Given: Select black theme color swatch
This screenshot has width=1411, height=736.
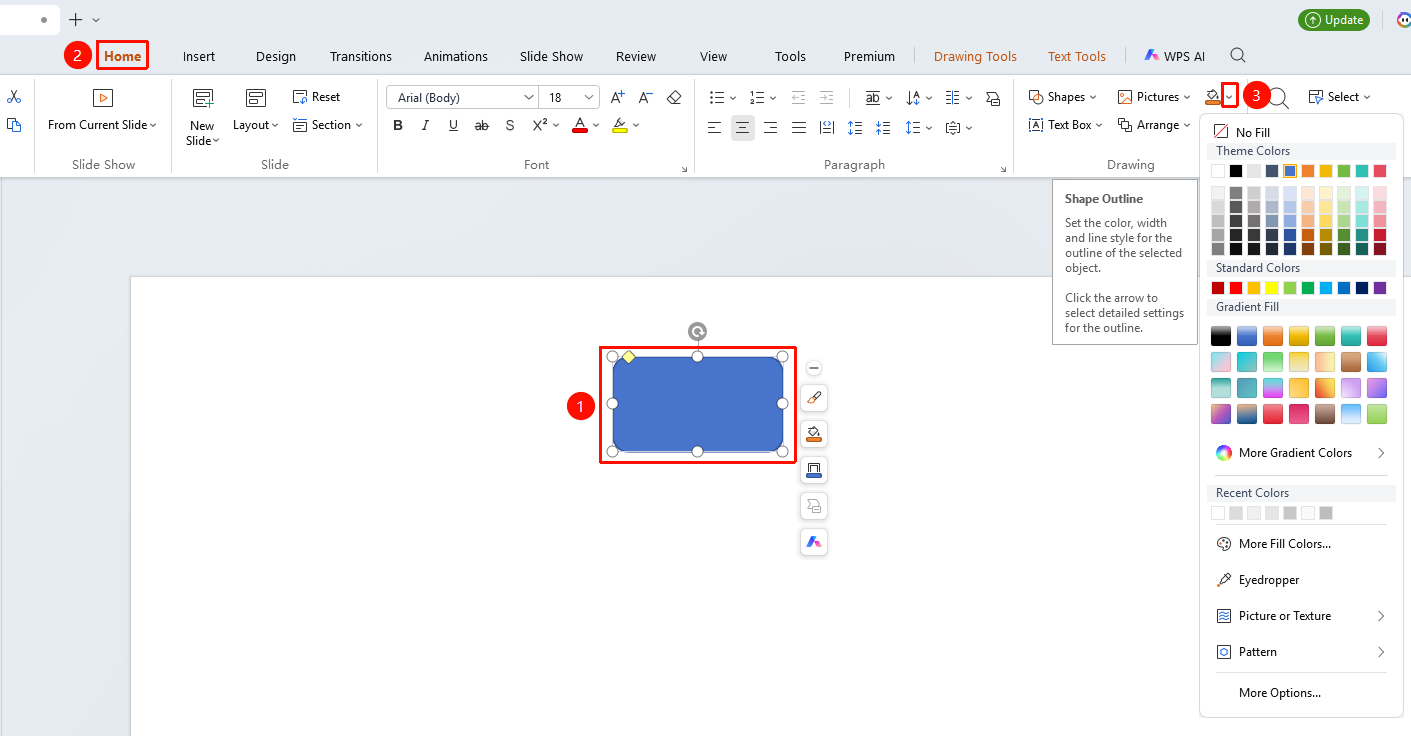Looking at the screenshot, I should (1236, 171).
